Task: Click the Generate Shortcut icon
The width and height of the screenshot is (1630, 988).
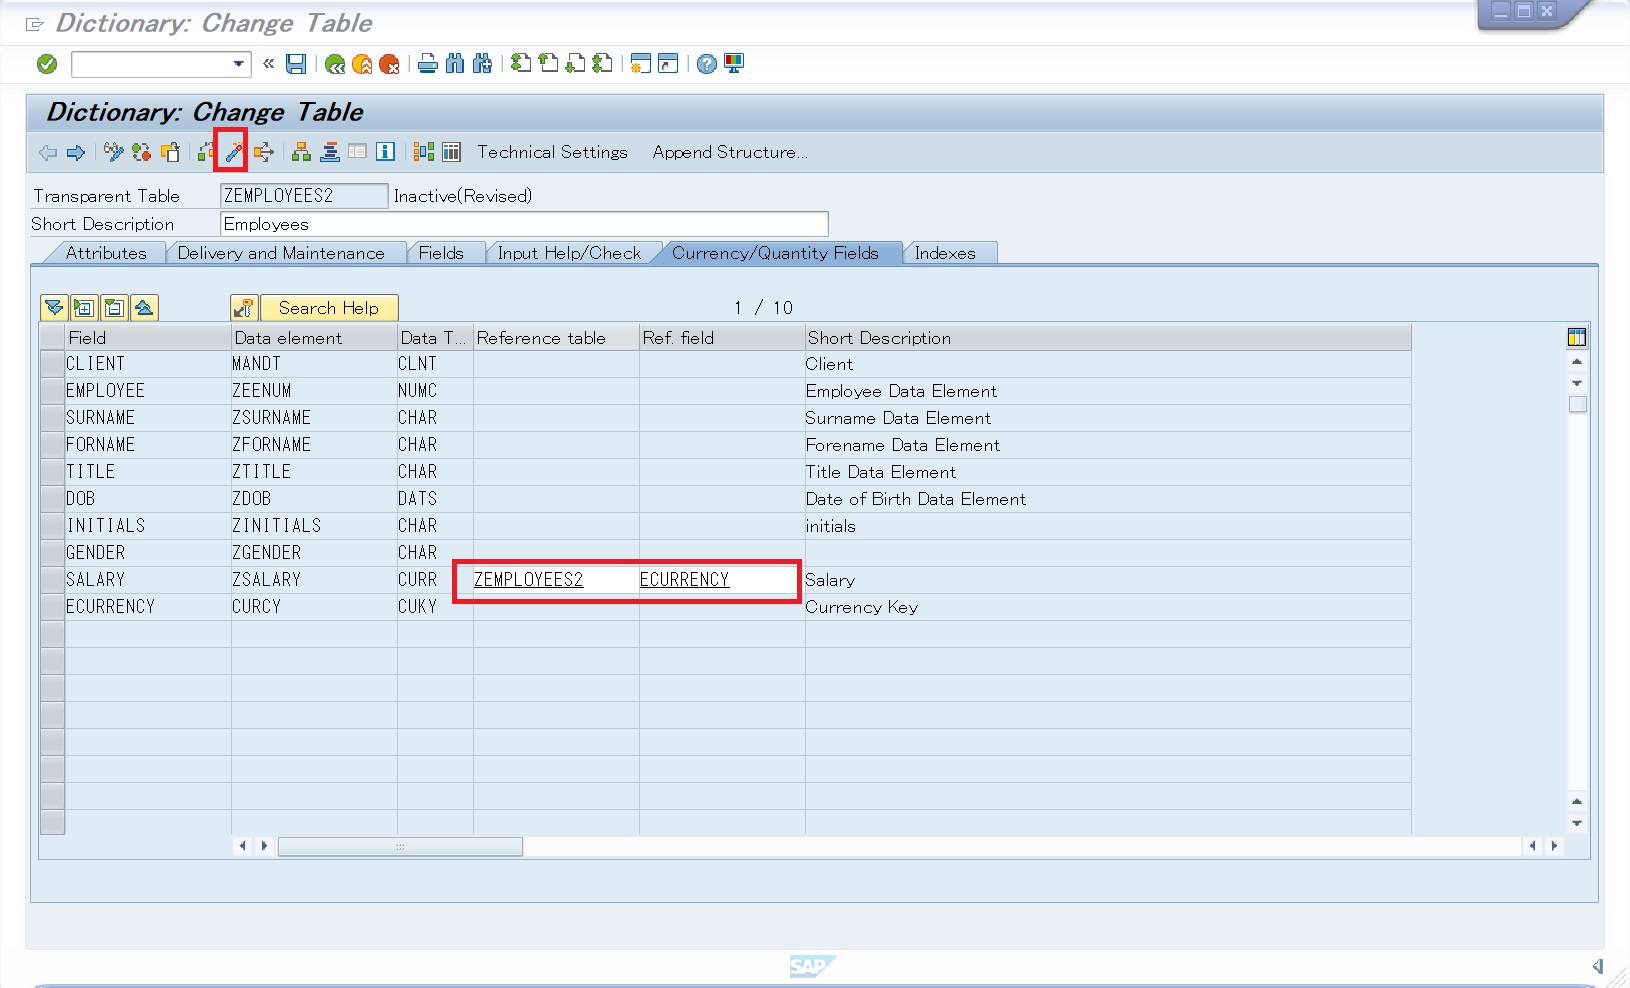Action: pos(668,64)
